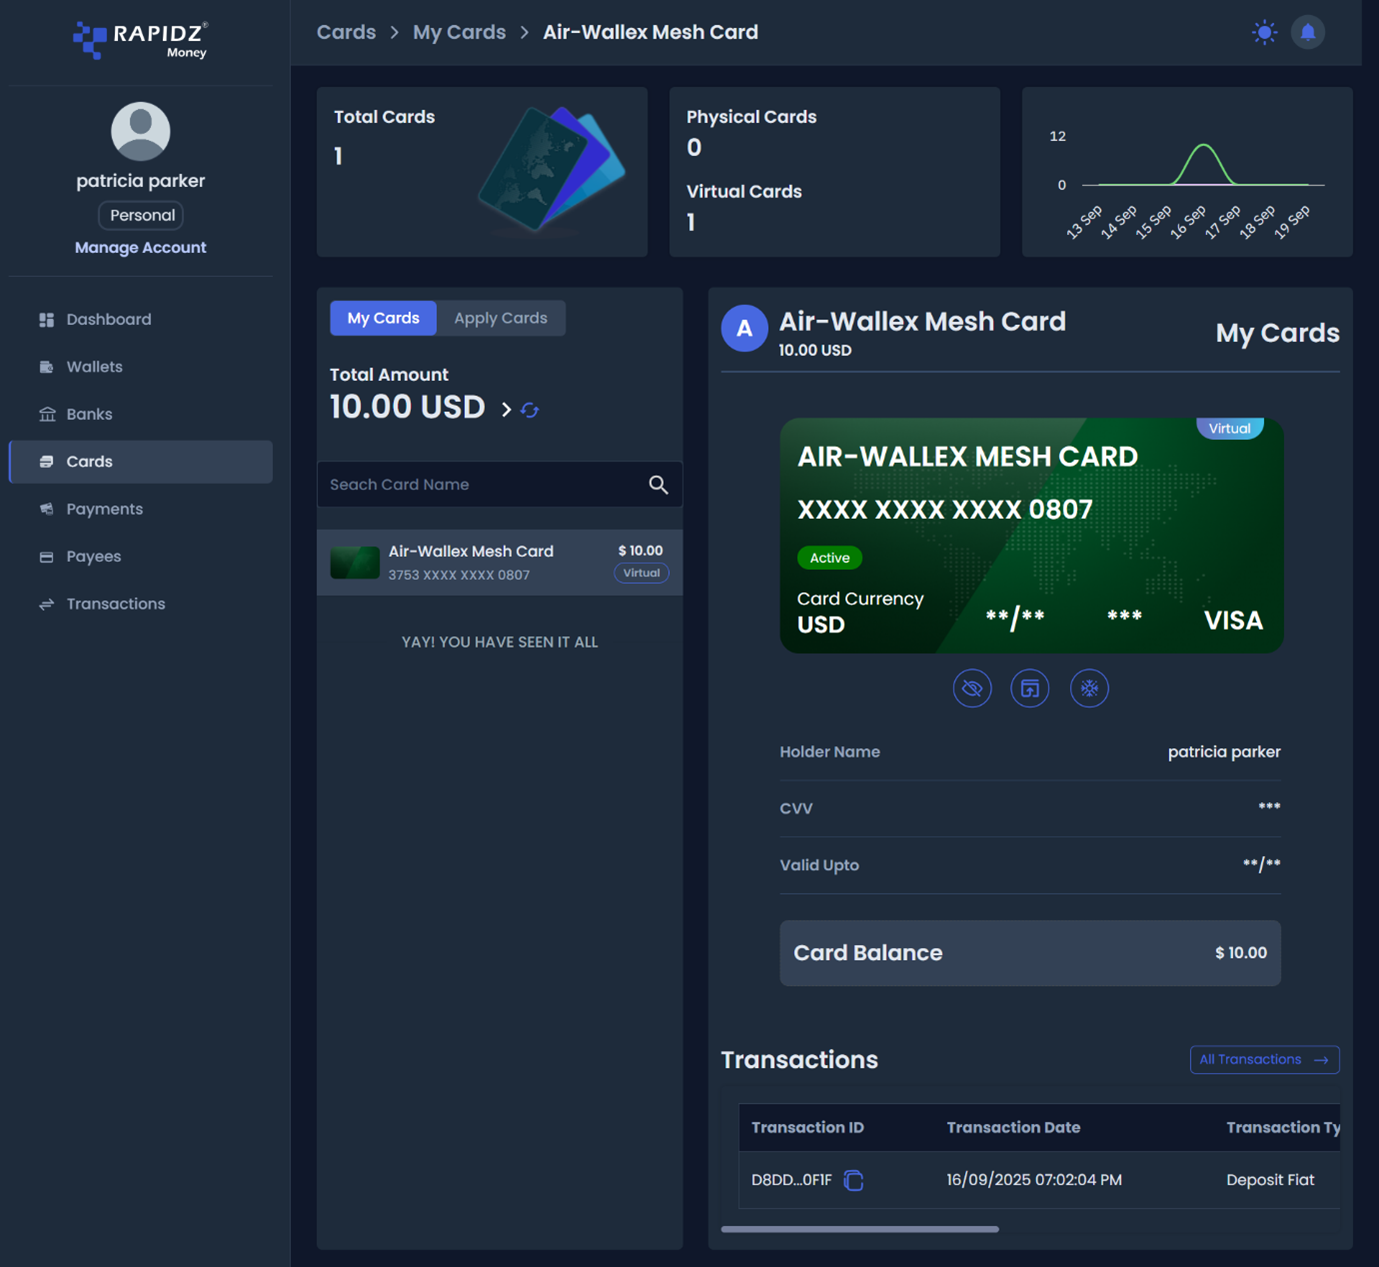
Task: Click the Transaction ID column header
Action: 807,1128
